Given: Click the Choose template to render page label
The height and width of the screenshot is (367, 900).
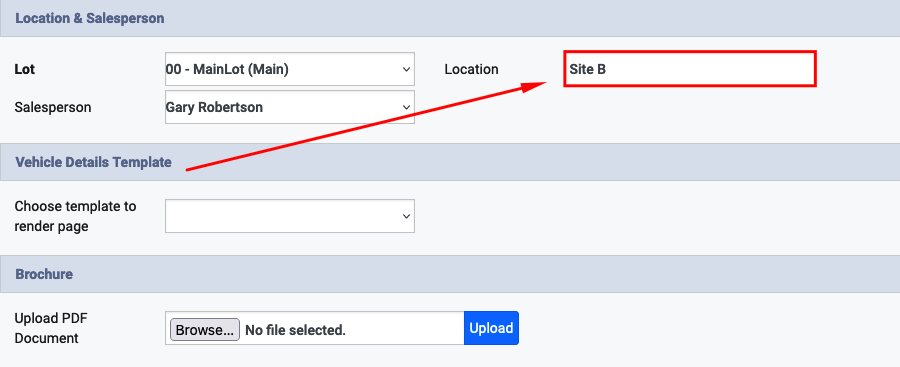Looking at the screenshot, I should coord(75,216).
